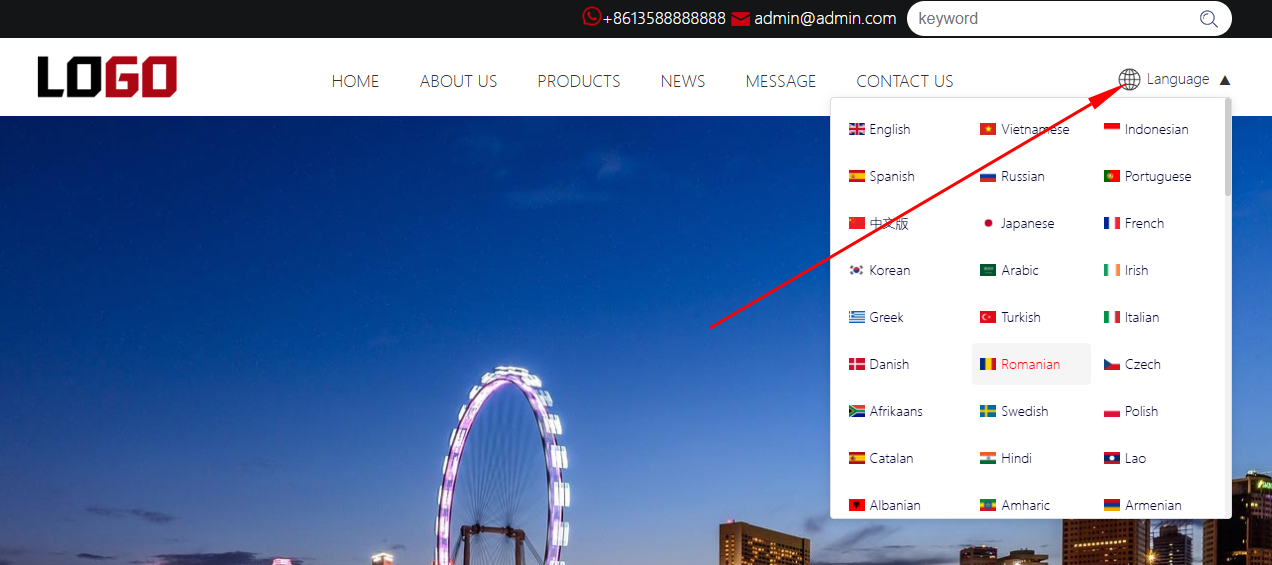Image resolution: width=1272 pixels, height=565 pixels.
Task: Select Irish language
Action: point(1126,270)
